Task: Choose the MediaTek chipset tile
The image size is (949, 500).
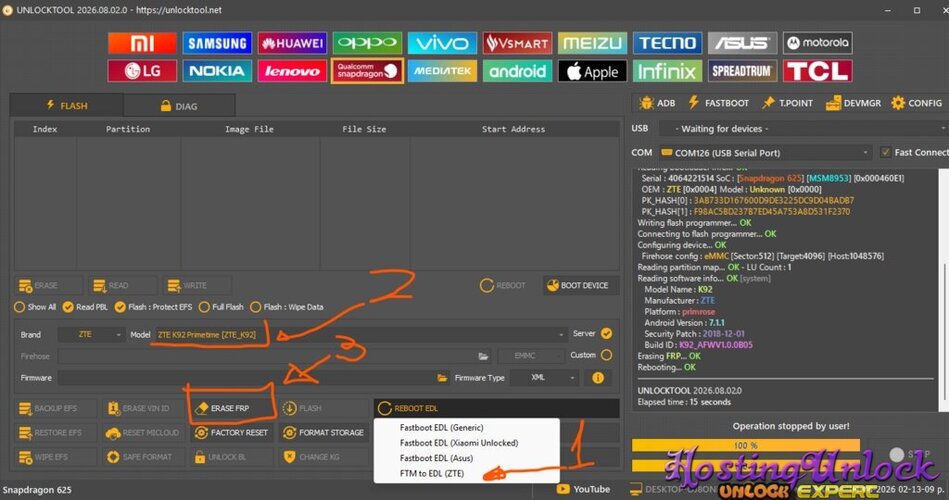Action: point(442,71)
